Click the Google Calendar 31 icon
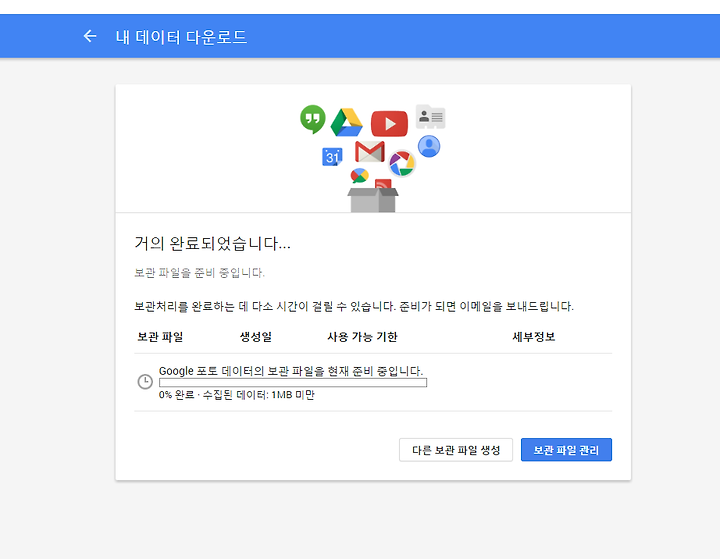Screen dimensions: 720x559 [332, 157]
